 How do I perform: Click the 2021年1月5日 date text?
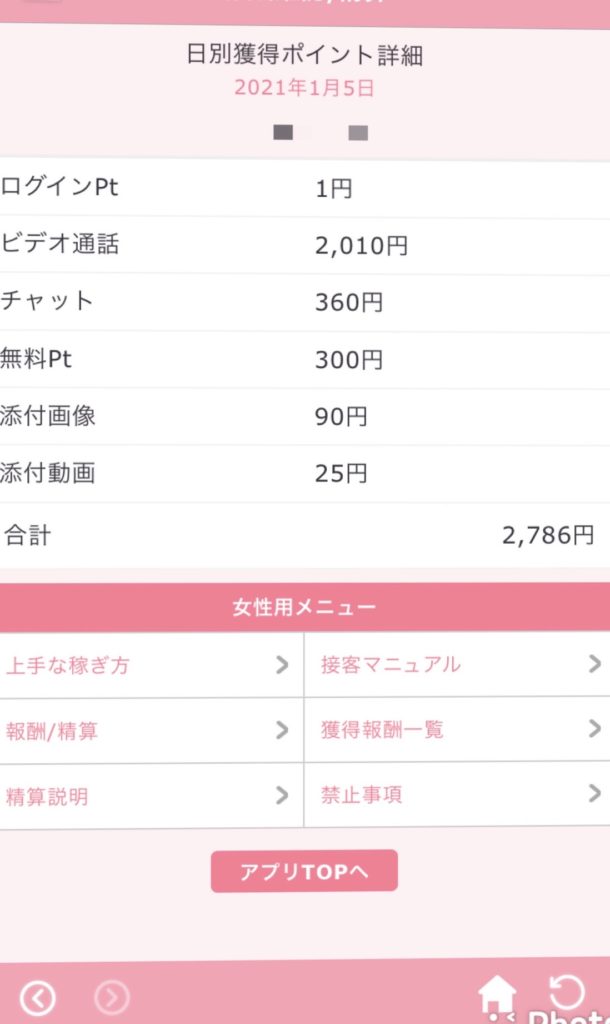304,88
